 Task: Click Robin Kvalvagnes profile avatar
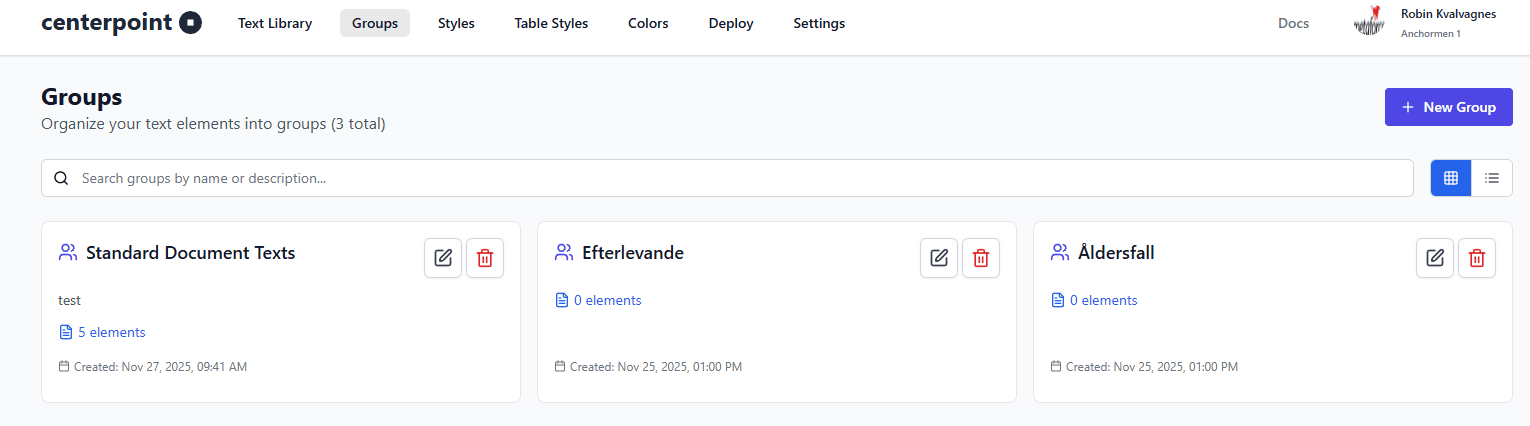pyautogui.click(x=1369, y=23)
